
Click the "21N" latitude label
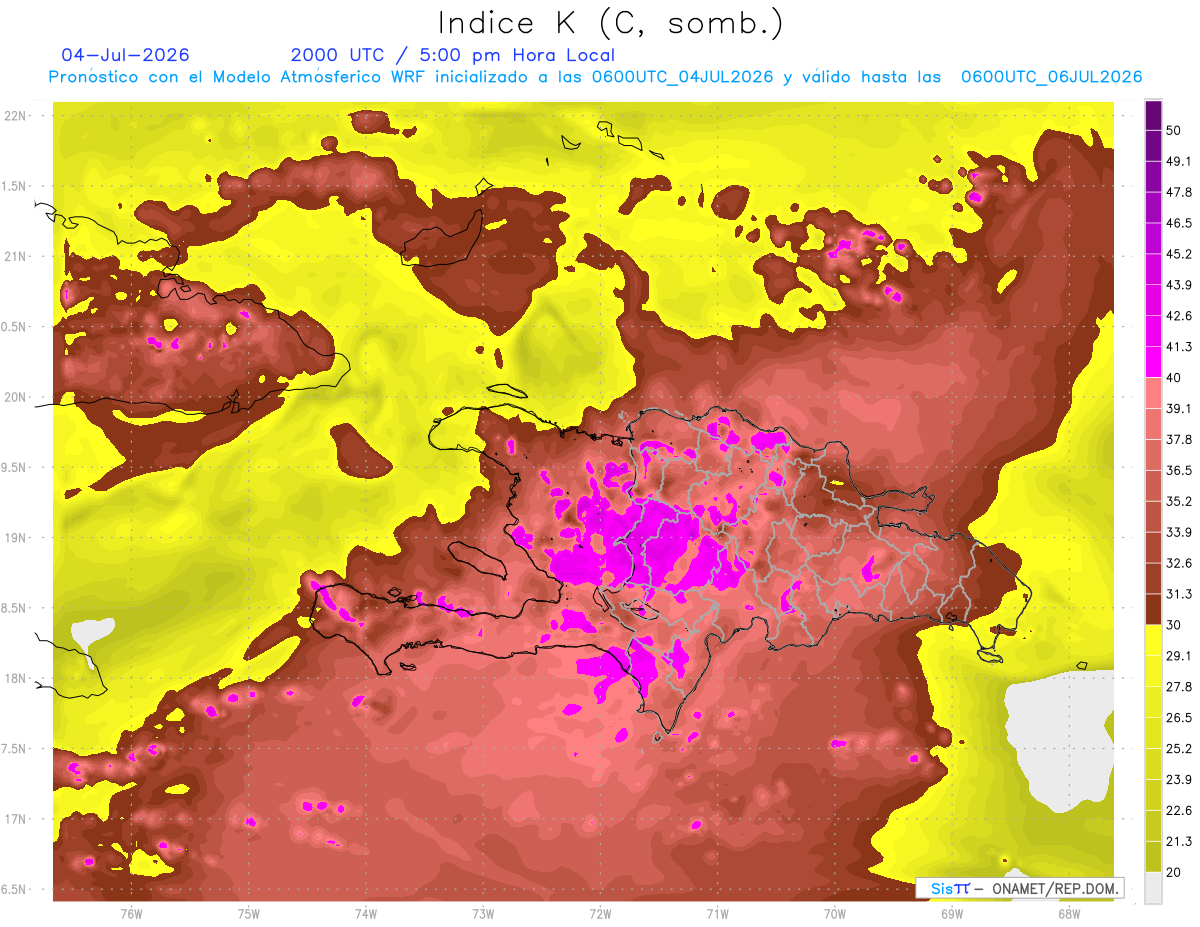(x=15, y=257)
